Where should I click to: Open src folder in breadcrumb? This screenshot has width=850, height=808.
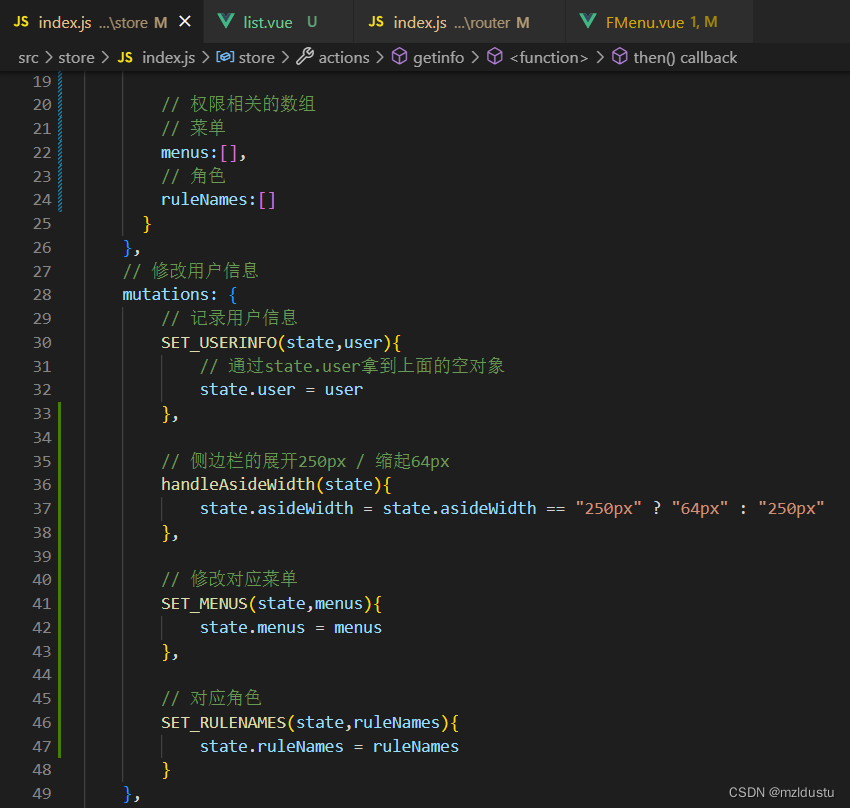[x=28, y=57]
